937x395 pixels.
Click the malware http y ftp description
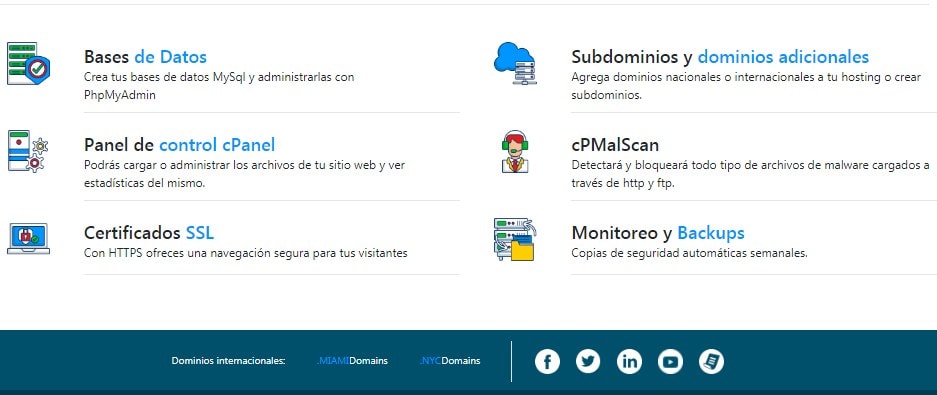(751, 174)
